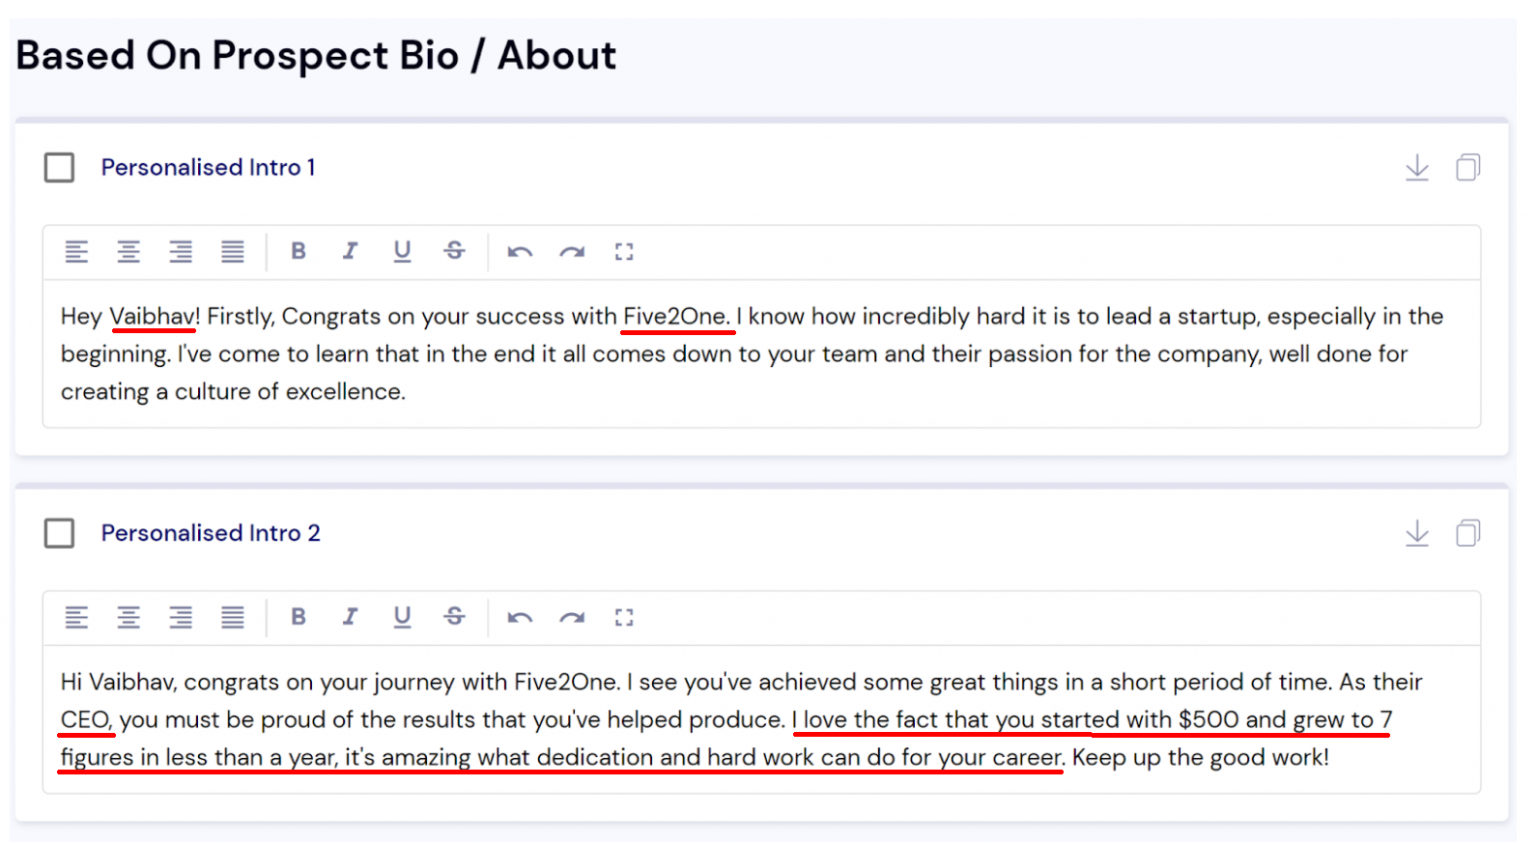Image resolution: width=1536 pixels, height=843 pixels.
Task: Download the Personalised Intro 2 content
Action: [x=1417, y=533]
